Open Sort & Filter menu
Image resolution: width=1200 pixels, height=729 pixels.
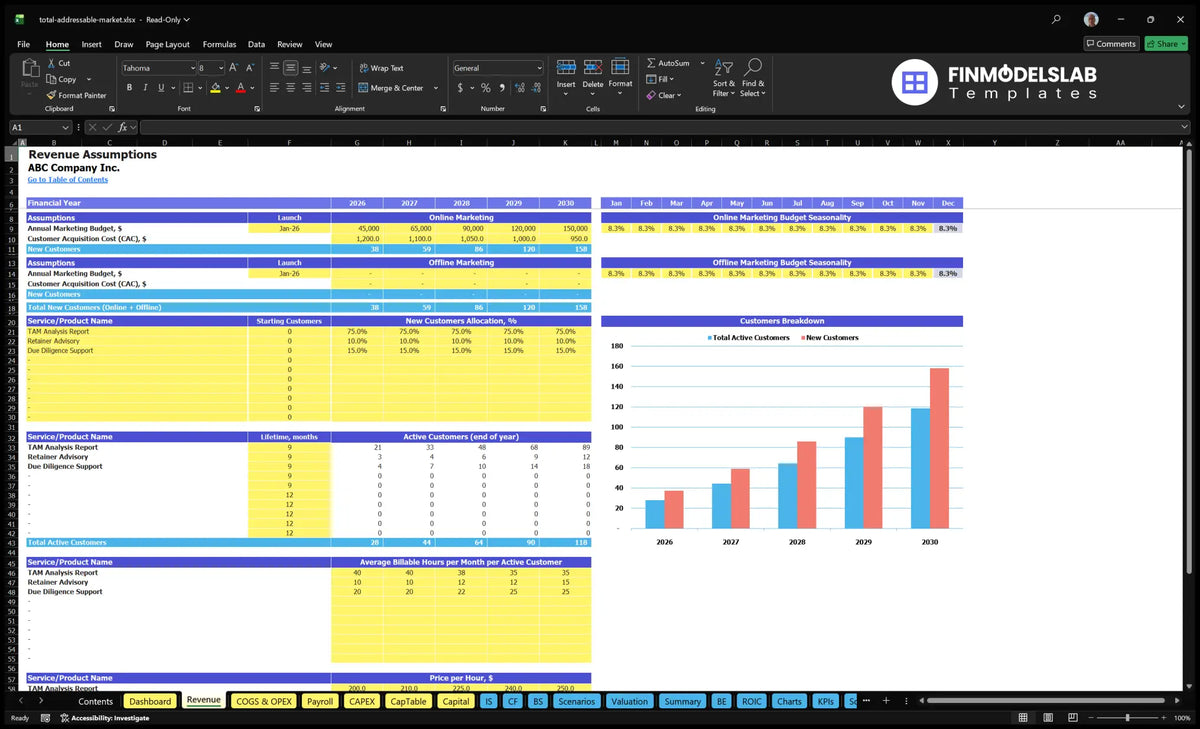(x=724, y=77)
